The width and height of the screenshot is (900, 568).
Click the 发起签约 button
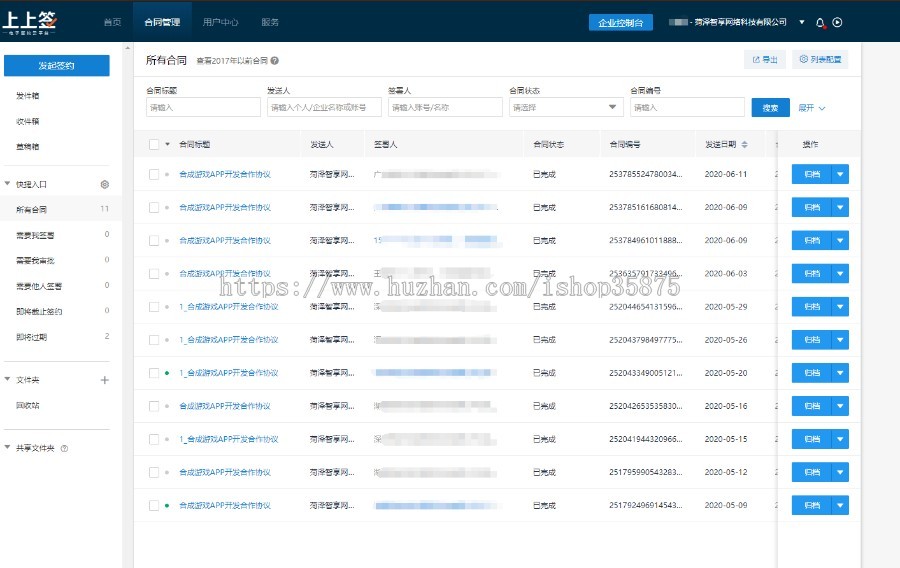(57, 65)
